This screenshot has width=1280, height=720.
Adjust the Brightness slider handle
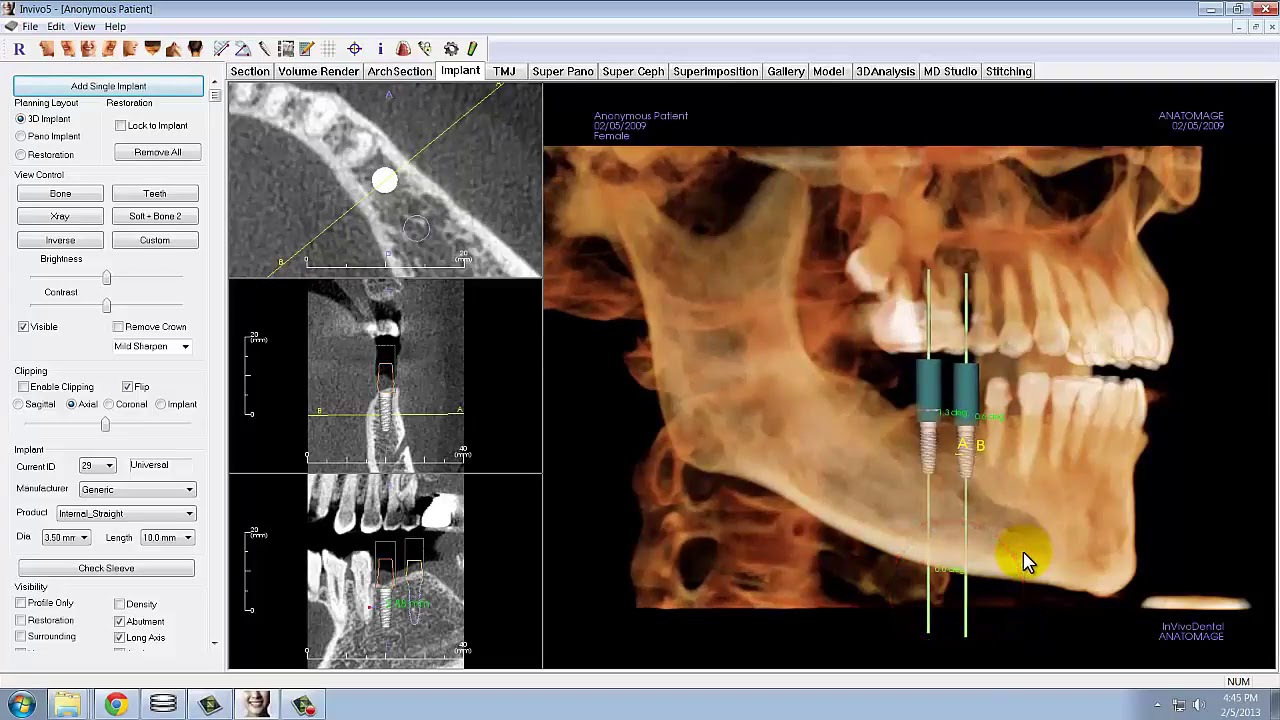pyautogui.click(x=106, y=278)
